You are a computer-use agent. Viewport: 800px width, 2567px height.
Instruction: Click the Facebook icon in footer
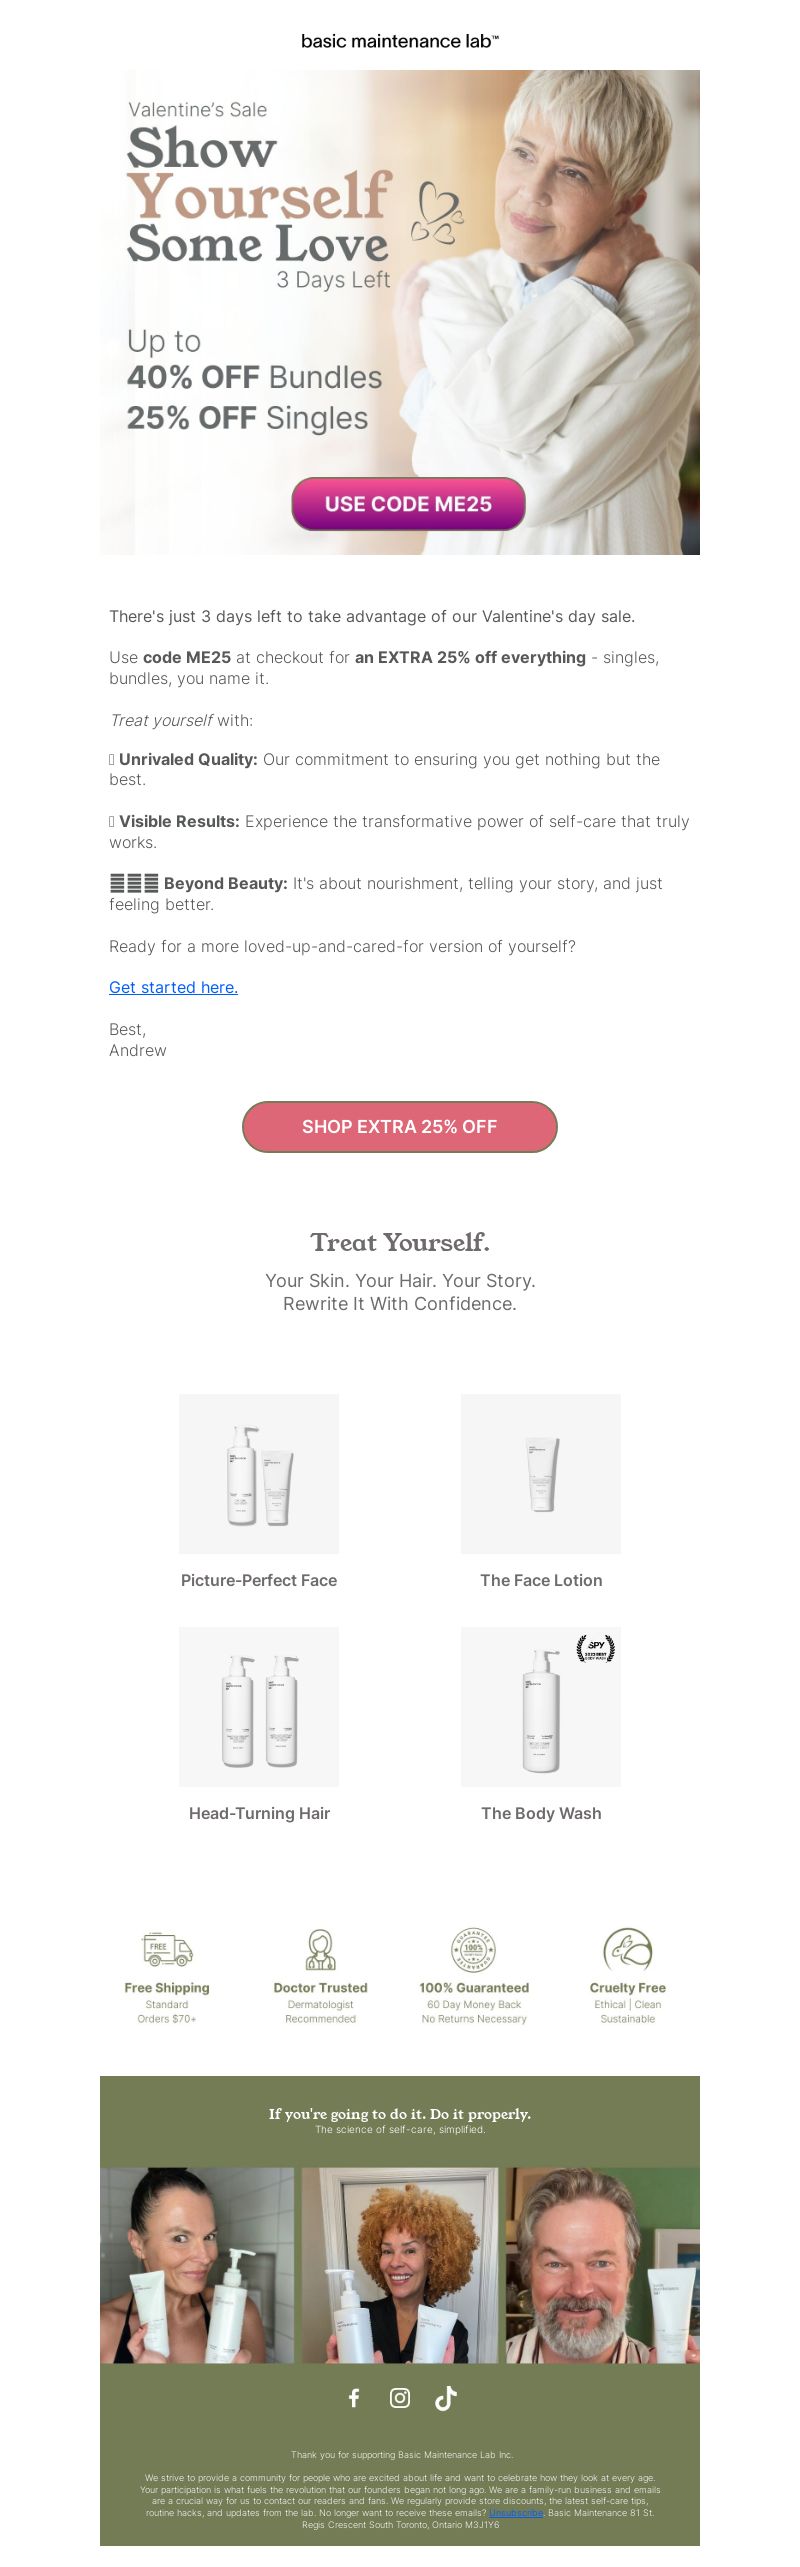click(354, 2398)
